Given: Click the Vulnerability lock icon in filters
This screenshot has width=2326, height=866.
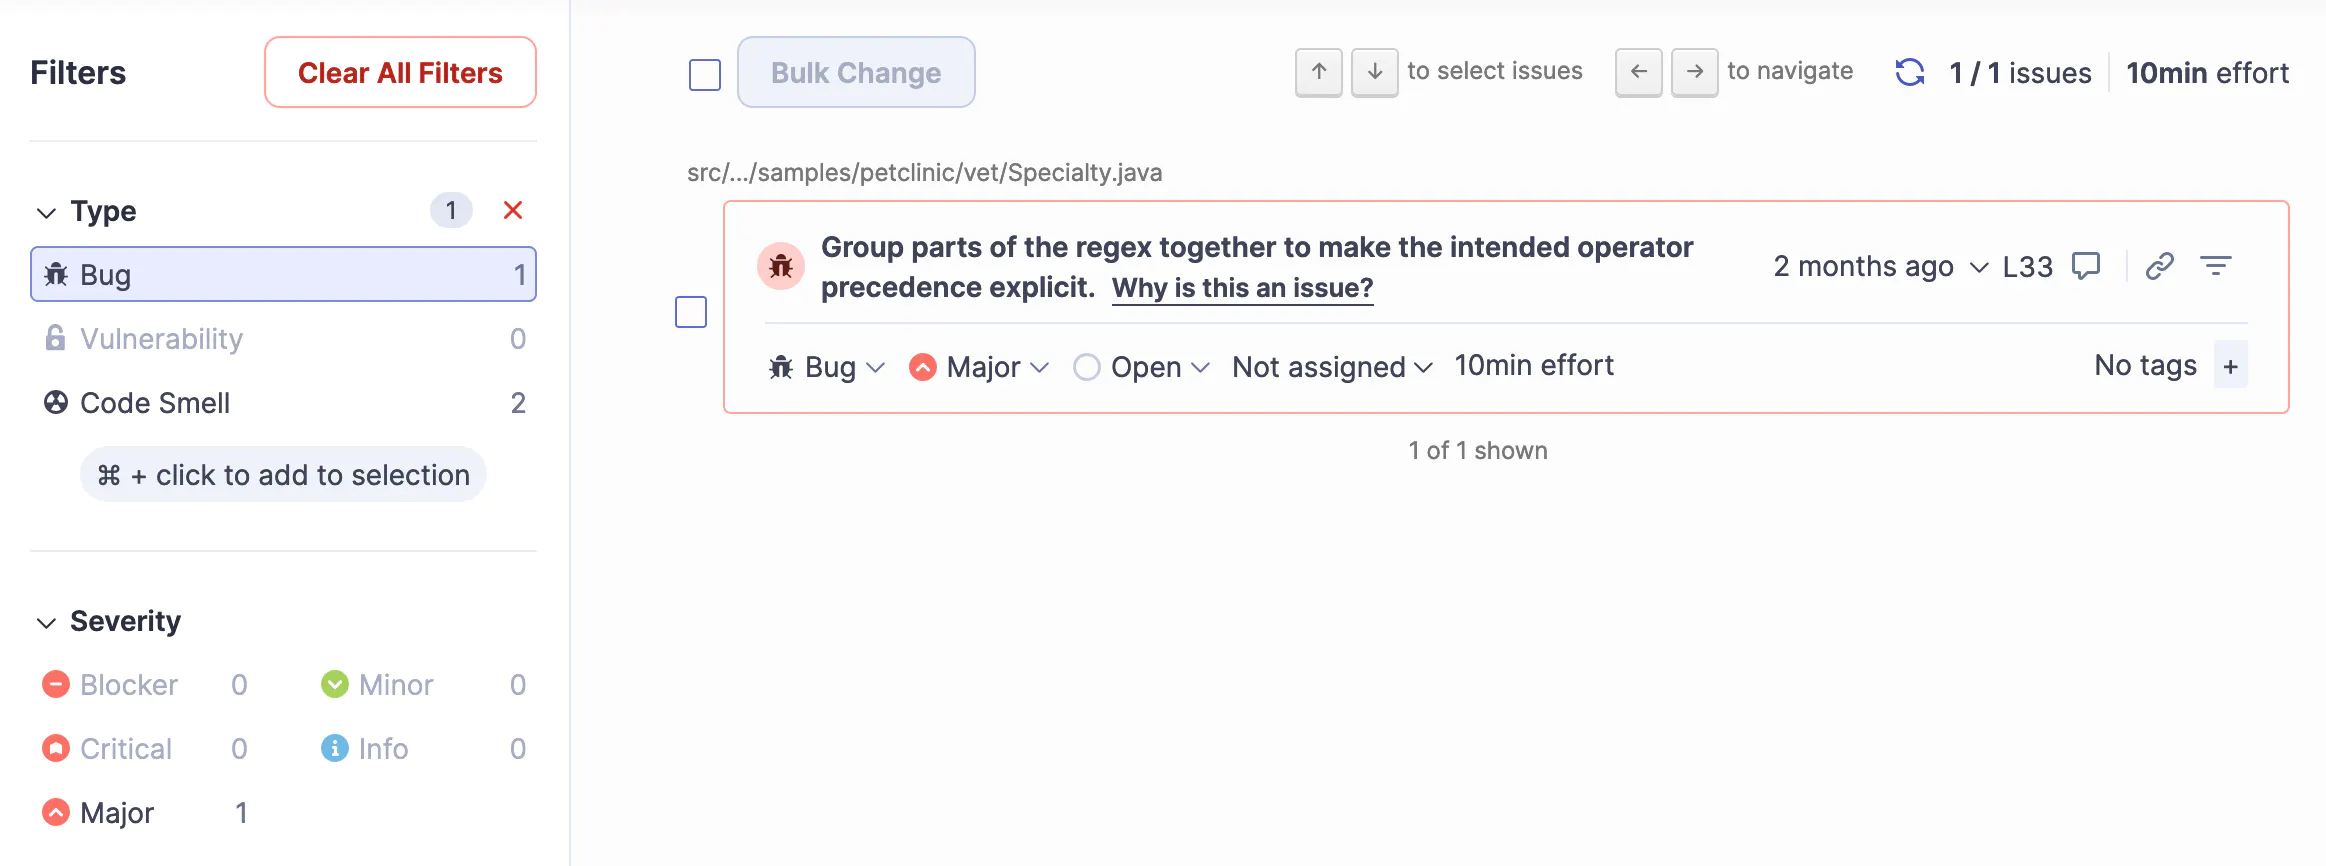Looking at the screenshot, I should [55, 338].
